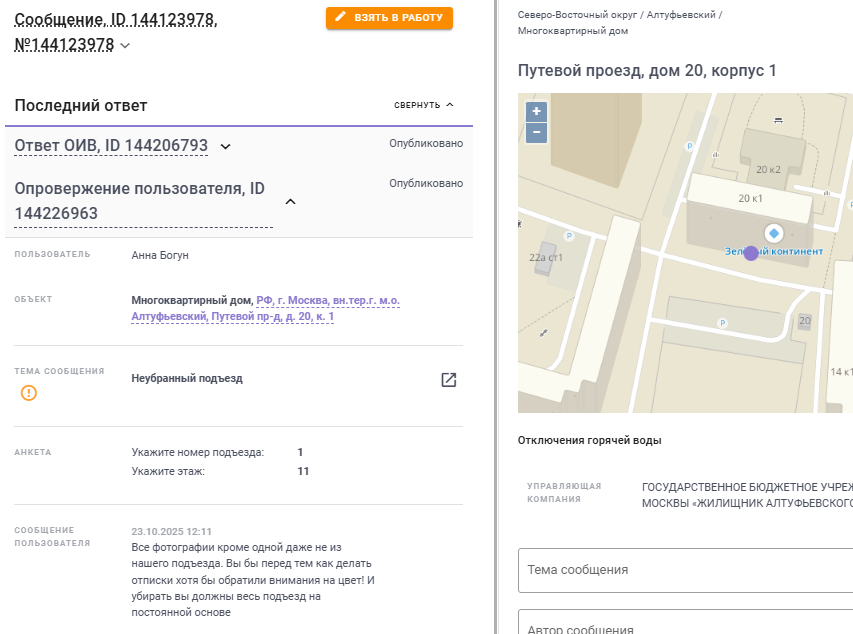Screen dimensions: 853x634
Task: Focus the Тема сообщения input field
Action: (685, 570)
